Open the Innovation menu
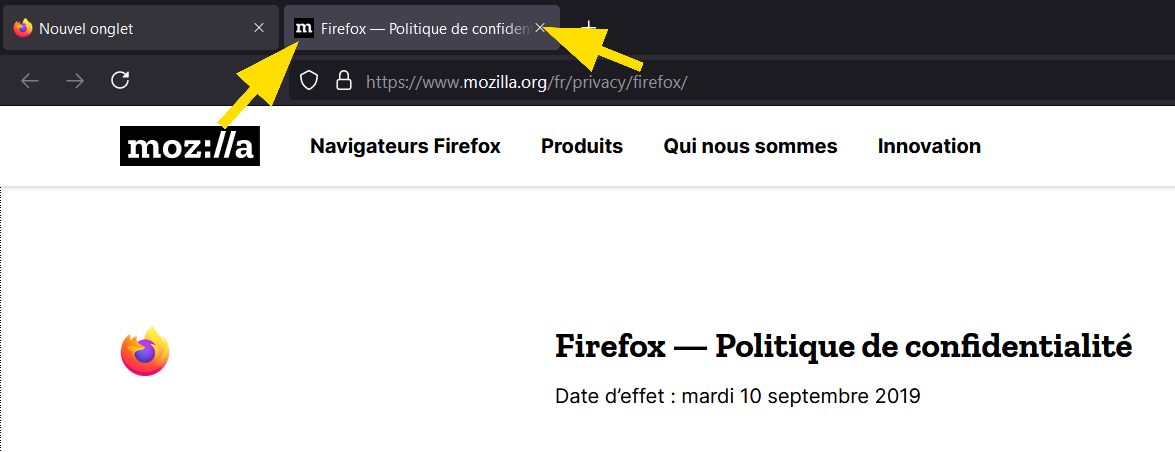This screenshot has height=452, width=1175. click(x=929, y=145)
